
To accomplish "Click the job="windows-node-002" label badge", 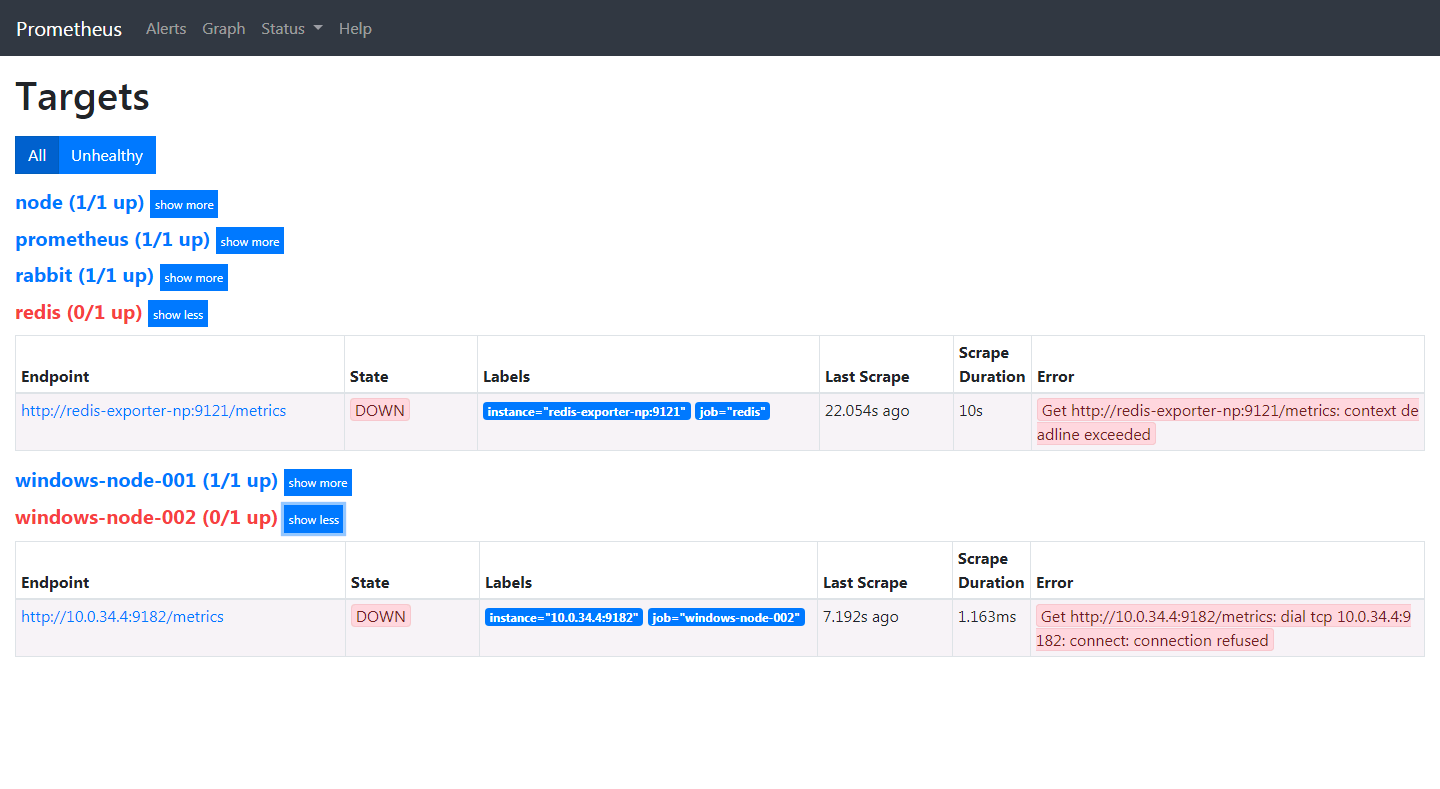I will coord(726,617).
